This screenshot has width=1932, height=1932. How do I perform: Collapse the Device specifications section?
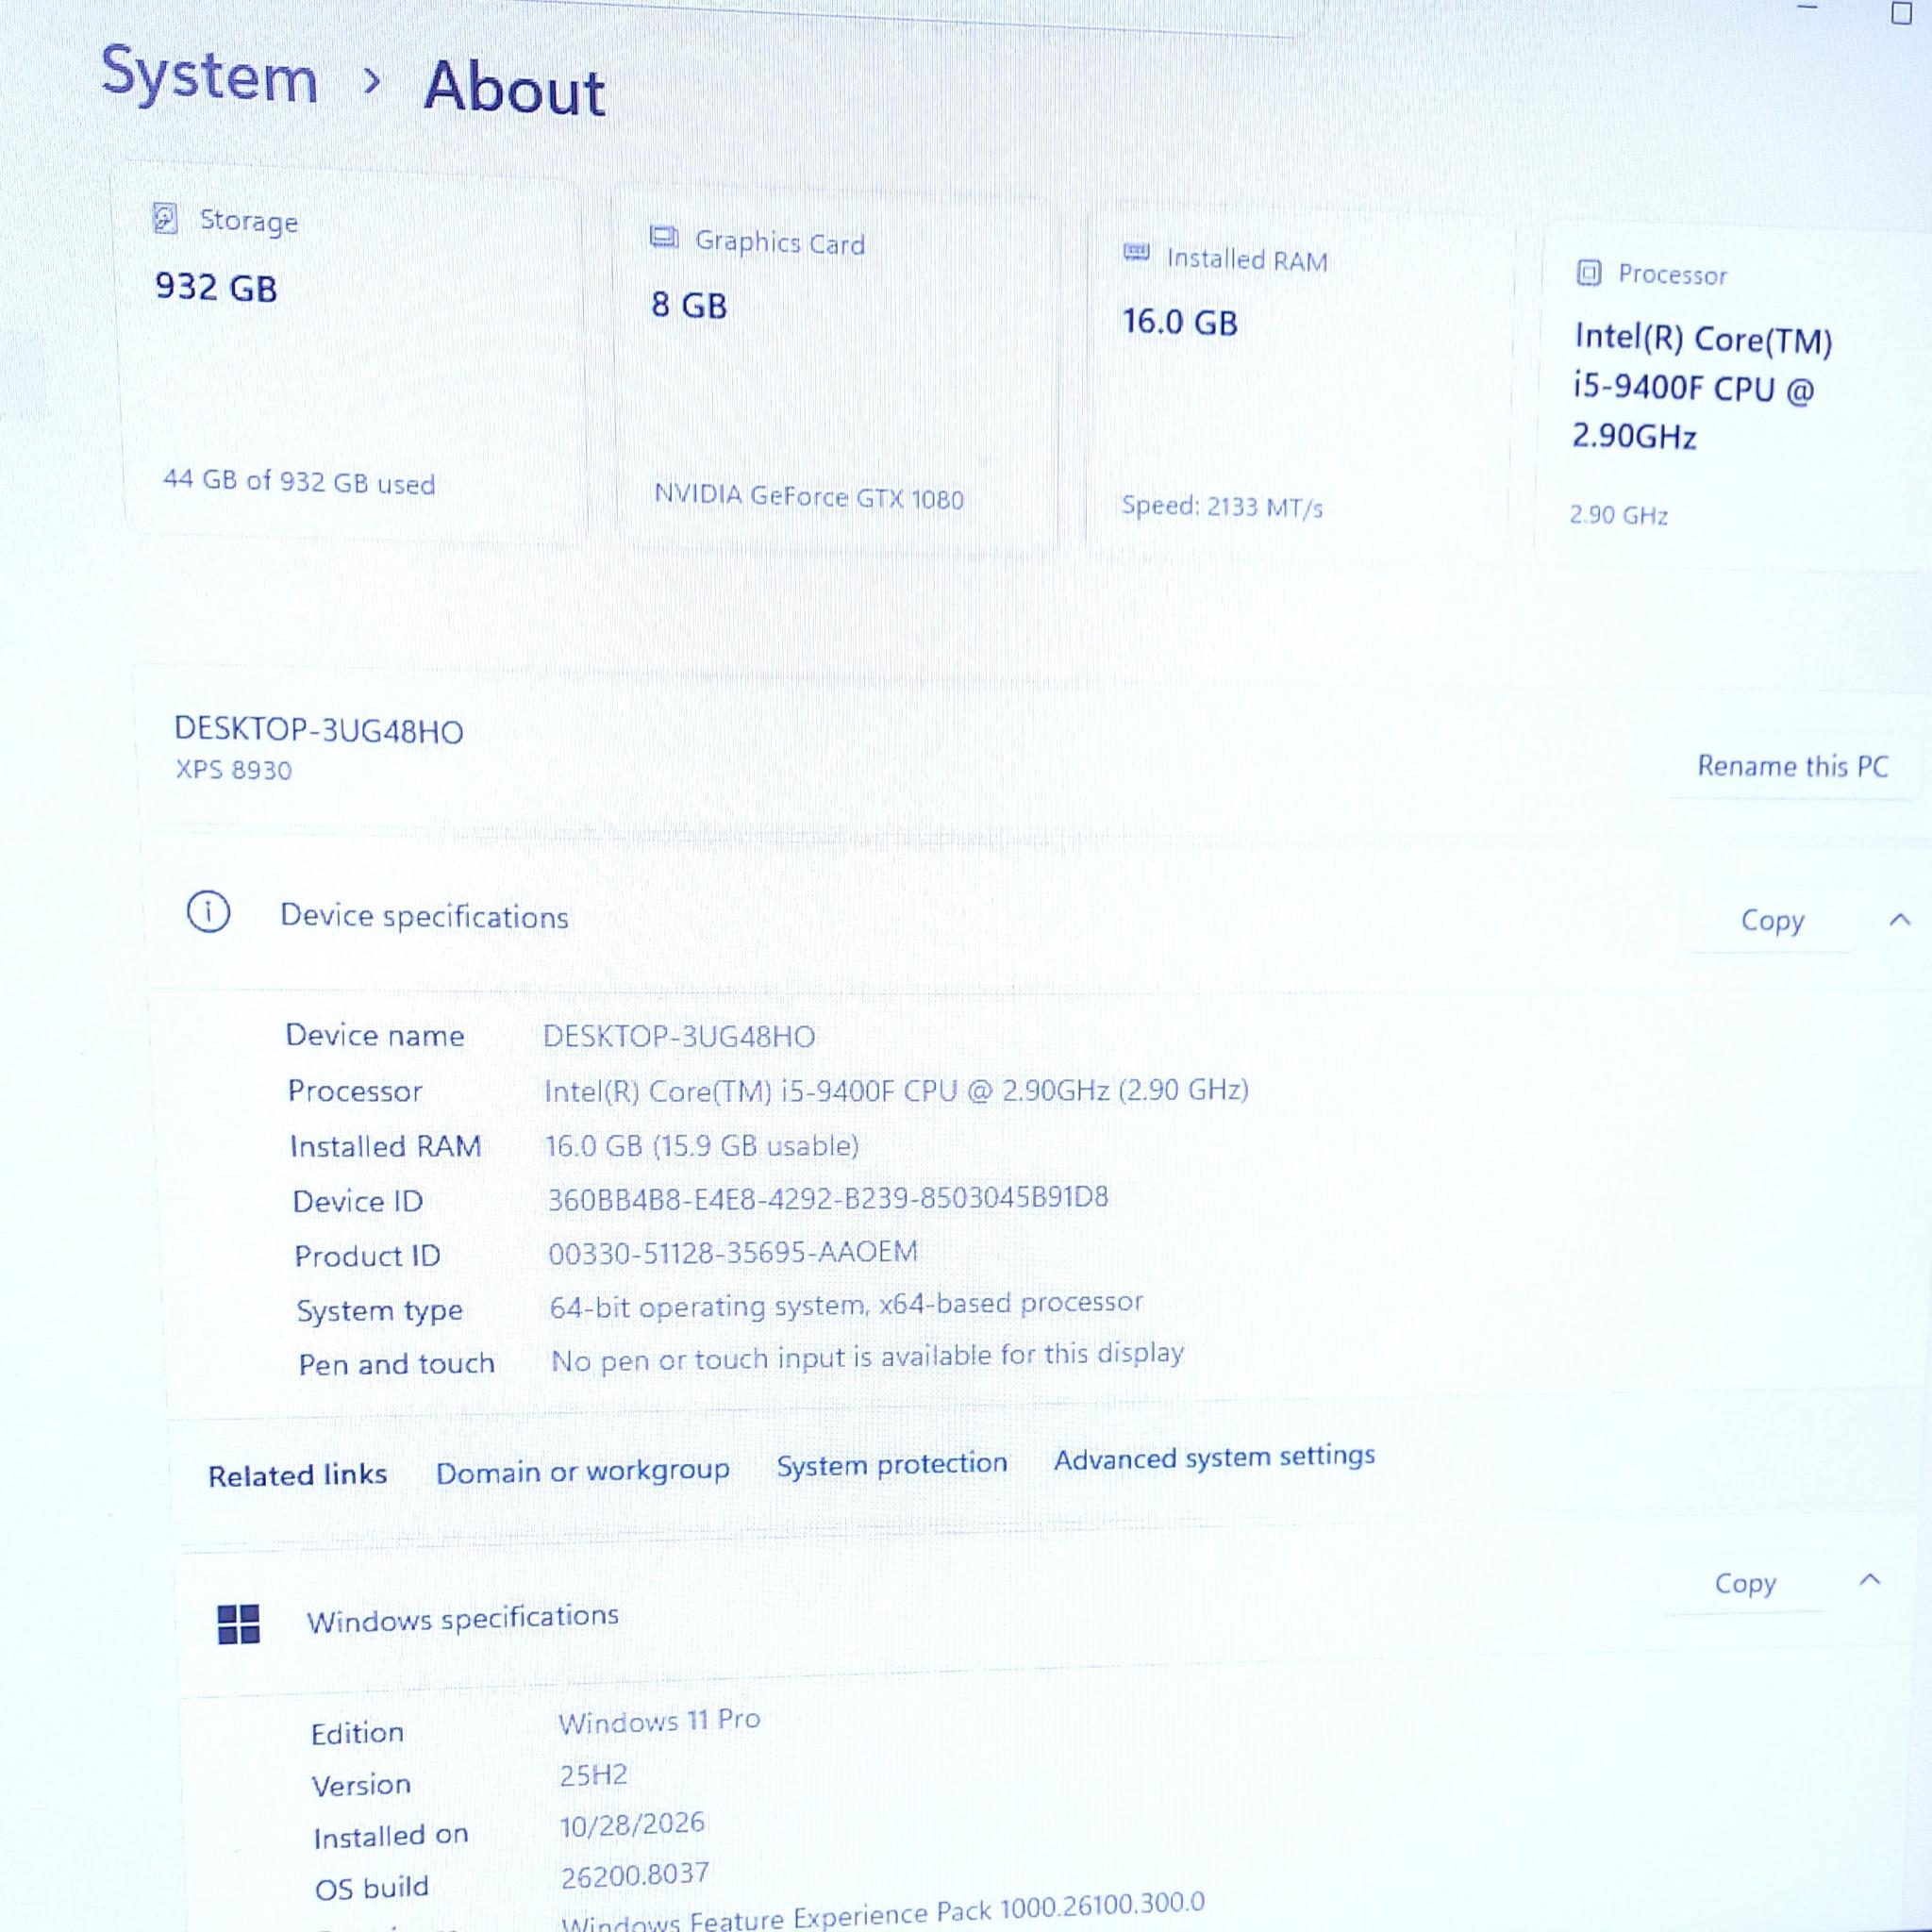coord(1900,920)
